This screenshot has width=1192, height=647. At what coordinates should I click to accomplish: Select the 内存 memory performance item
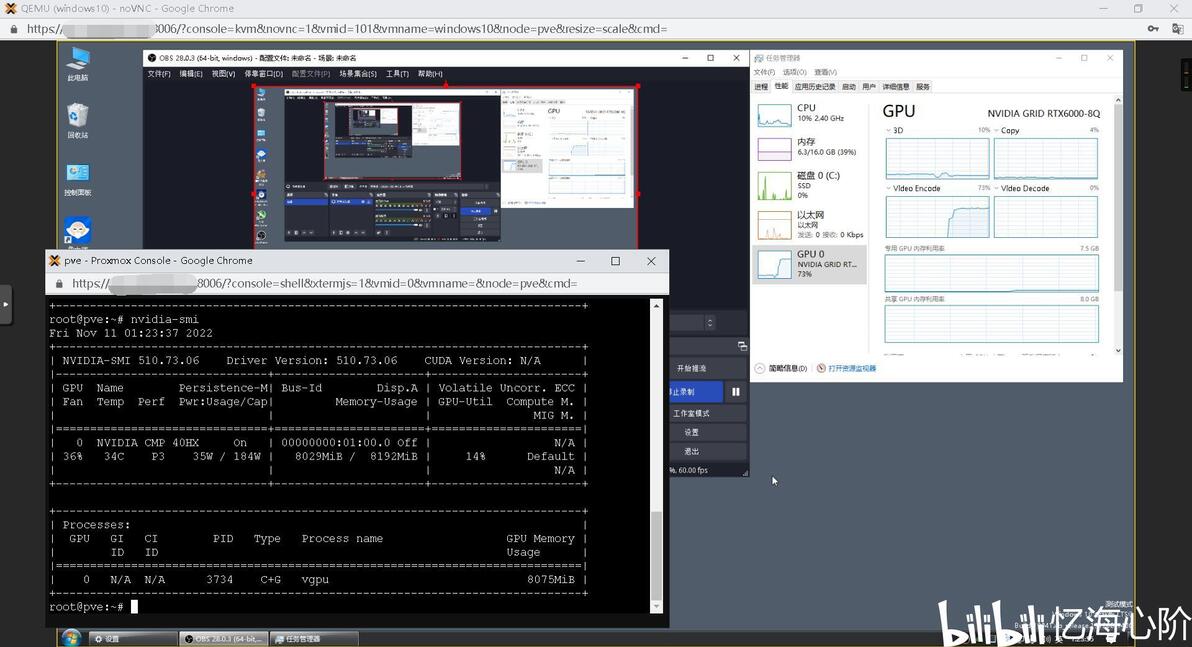pos(810,148)
